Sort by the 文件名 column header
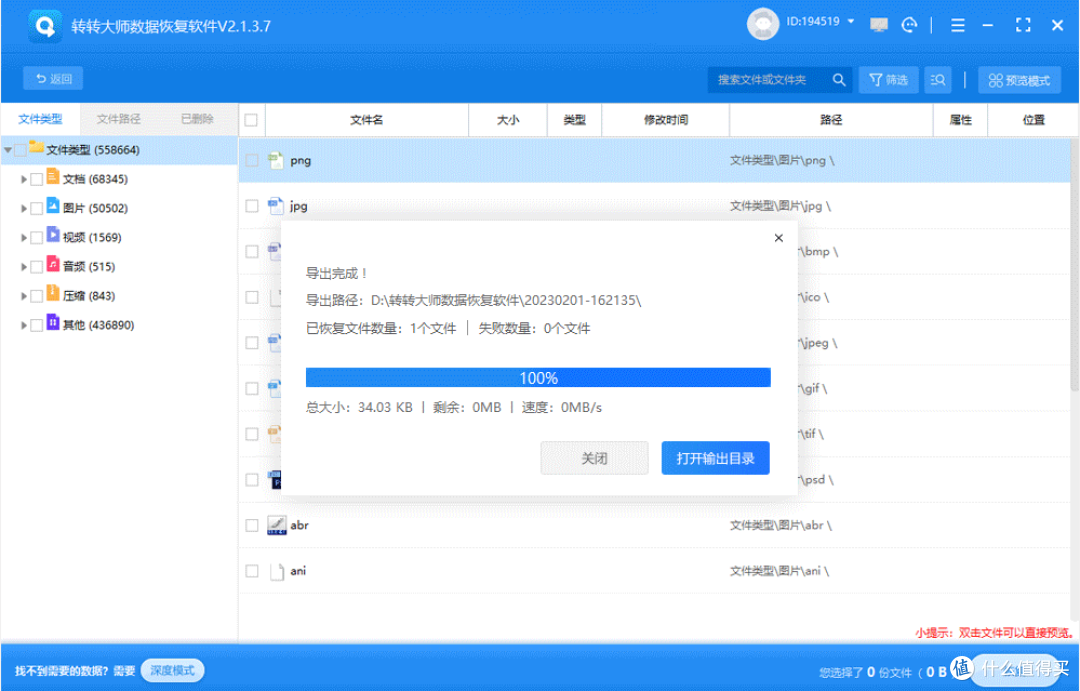 [366, 120]
